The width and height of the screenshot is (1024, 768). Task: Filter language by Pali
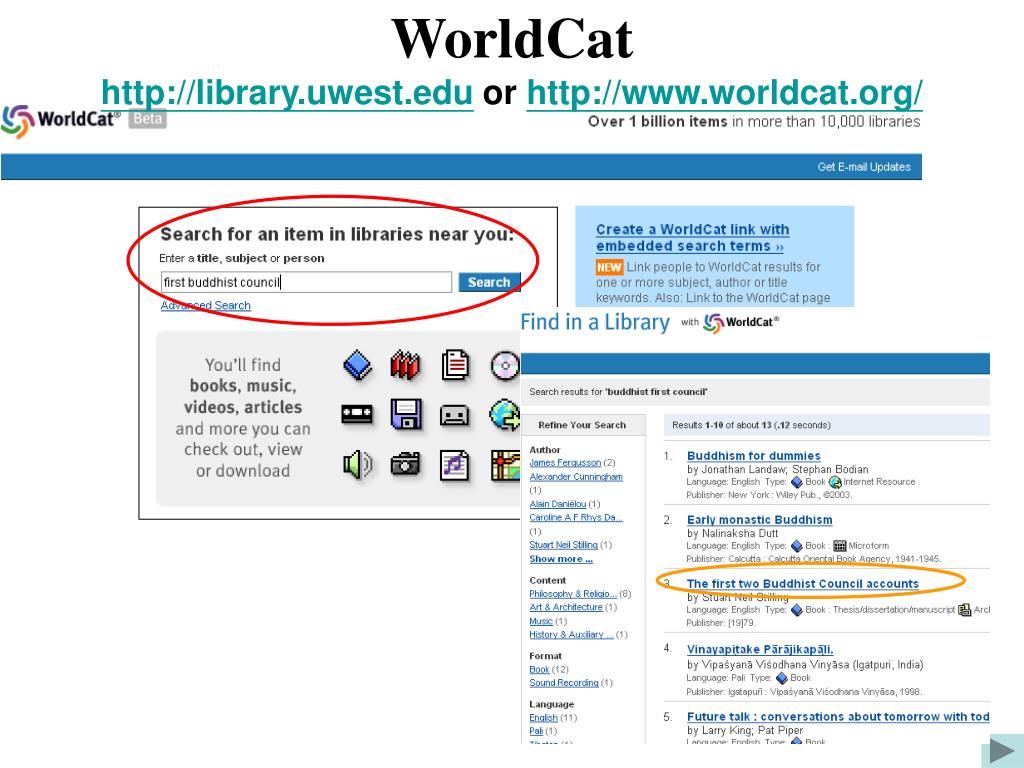click(536, 731)
